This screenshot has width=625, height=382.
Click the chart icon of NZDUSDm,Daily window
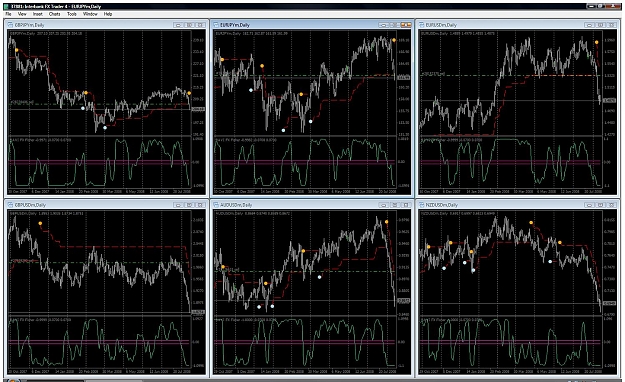pos(422,205)
